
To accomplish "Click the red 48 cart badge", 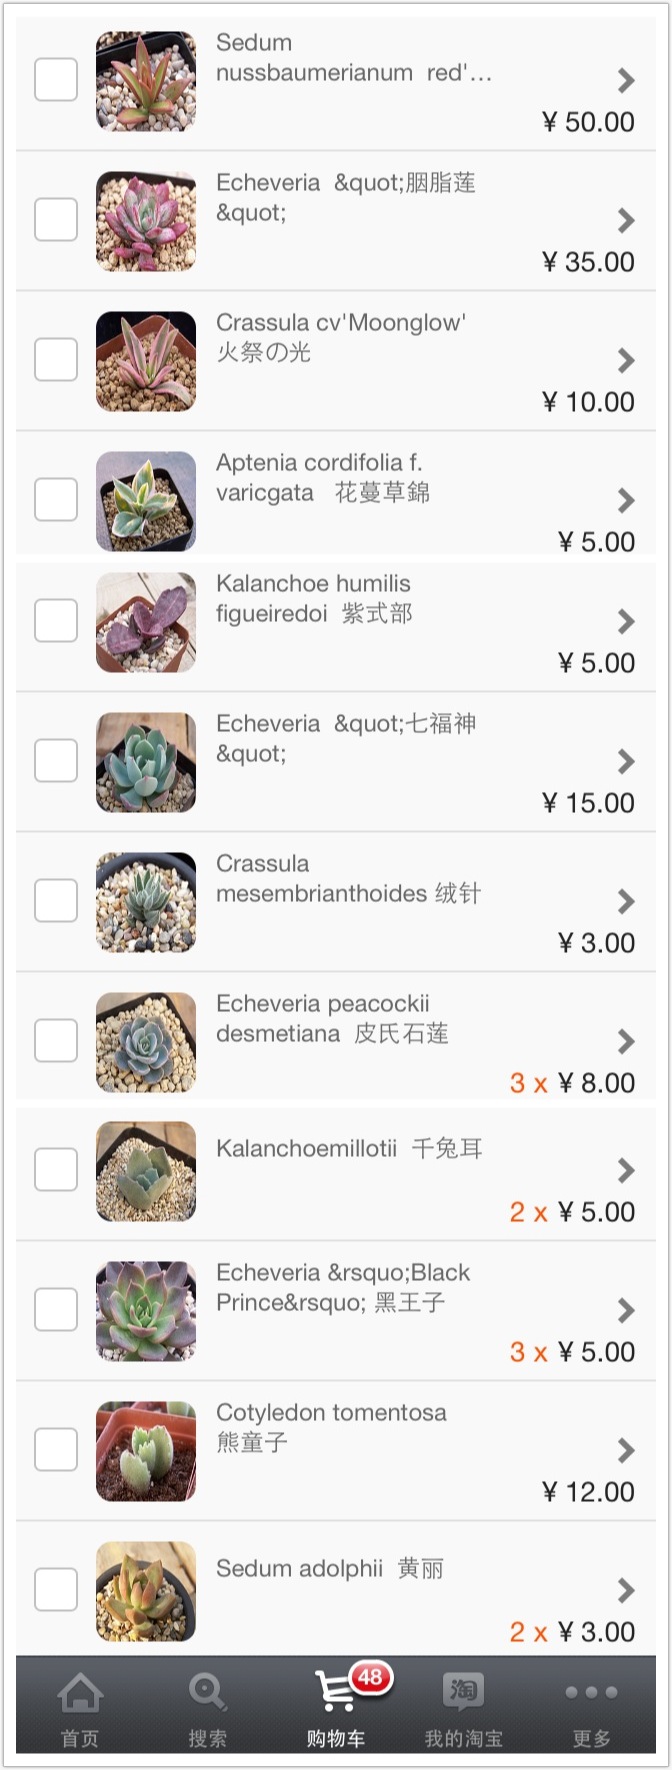I will 371,1677.
